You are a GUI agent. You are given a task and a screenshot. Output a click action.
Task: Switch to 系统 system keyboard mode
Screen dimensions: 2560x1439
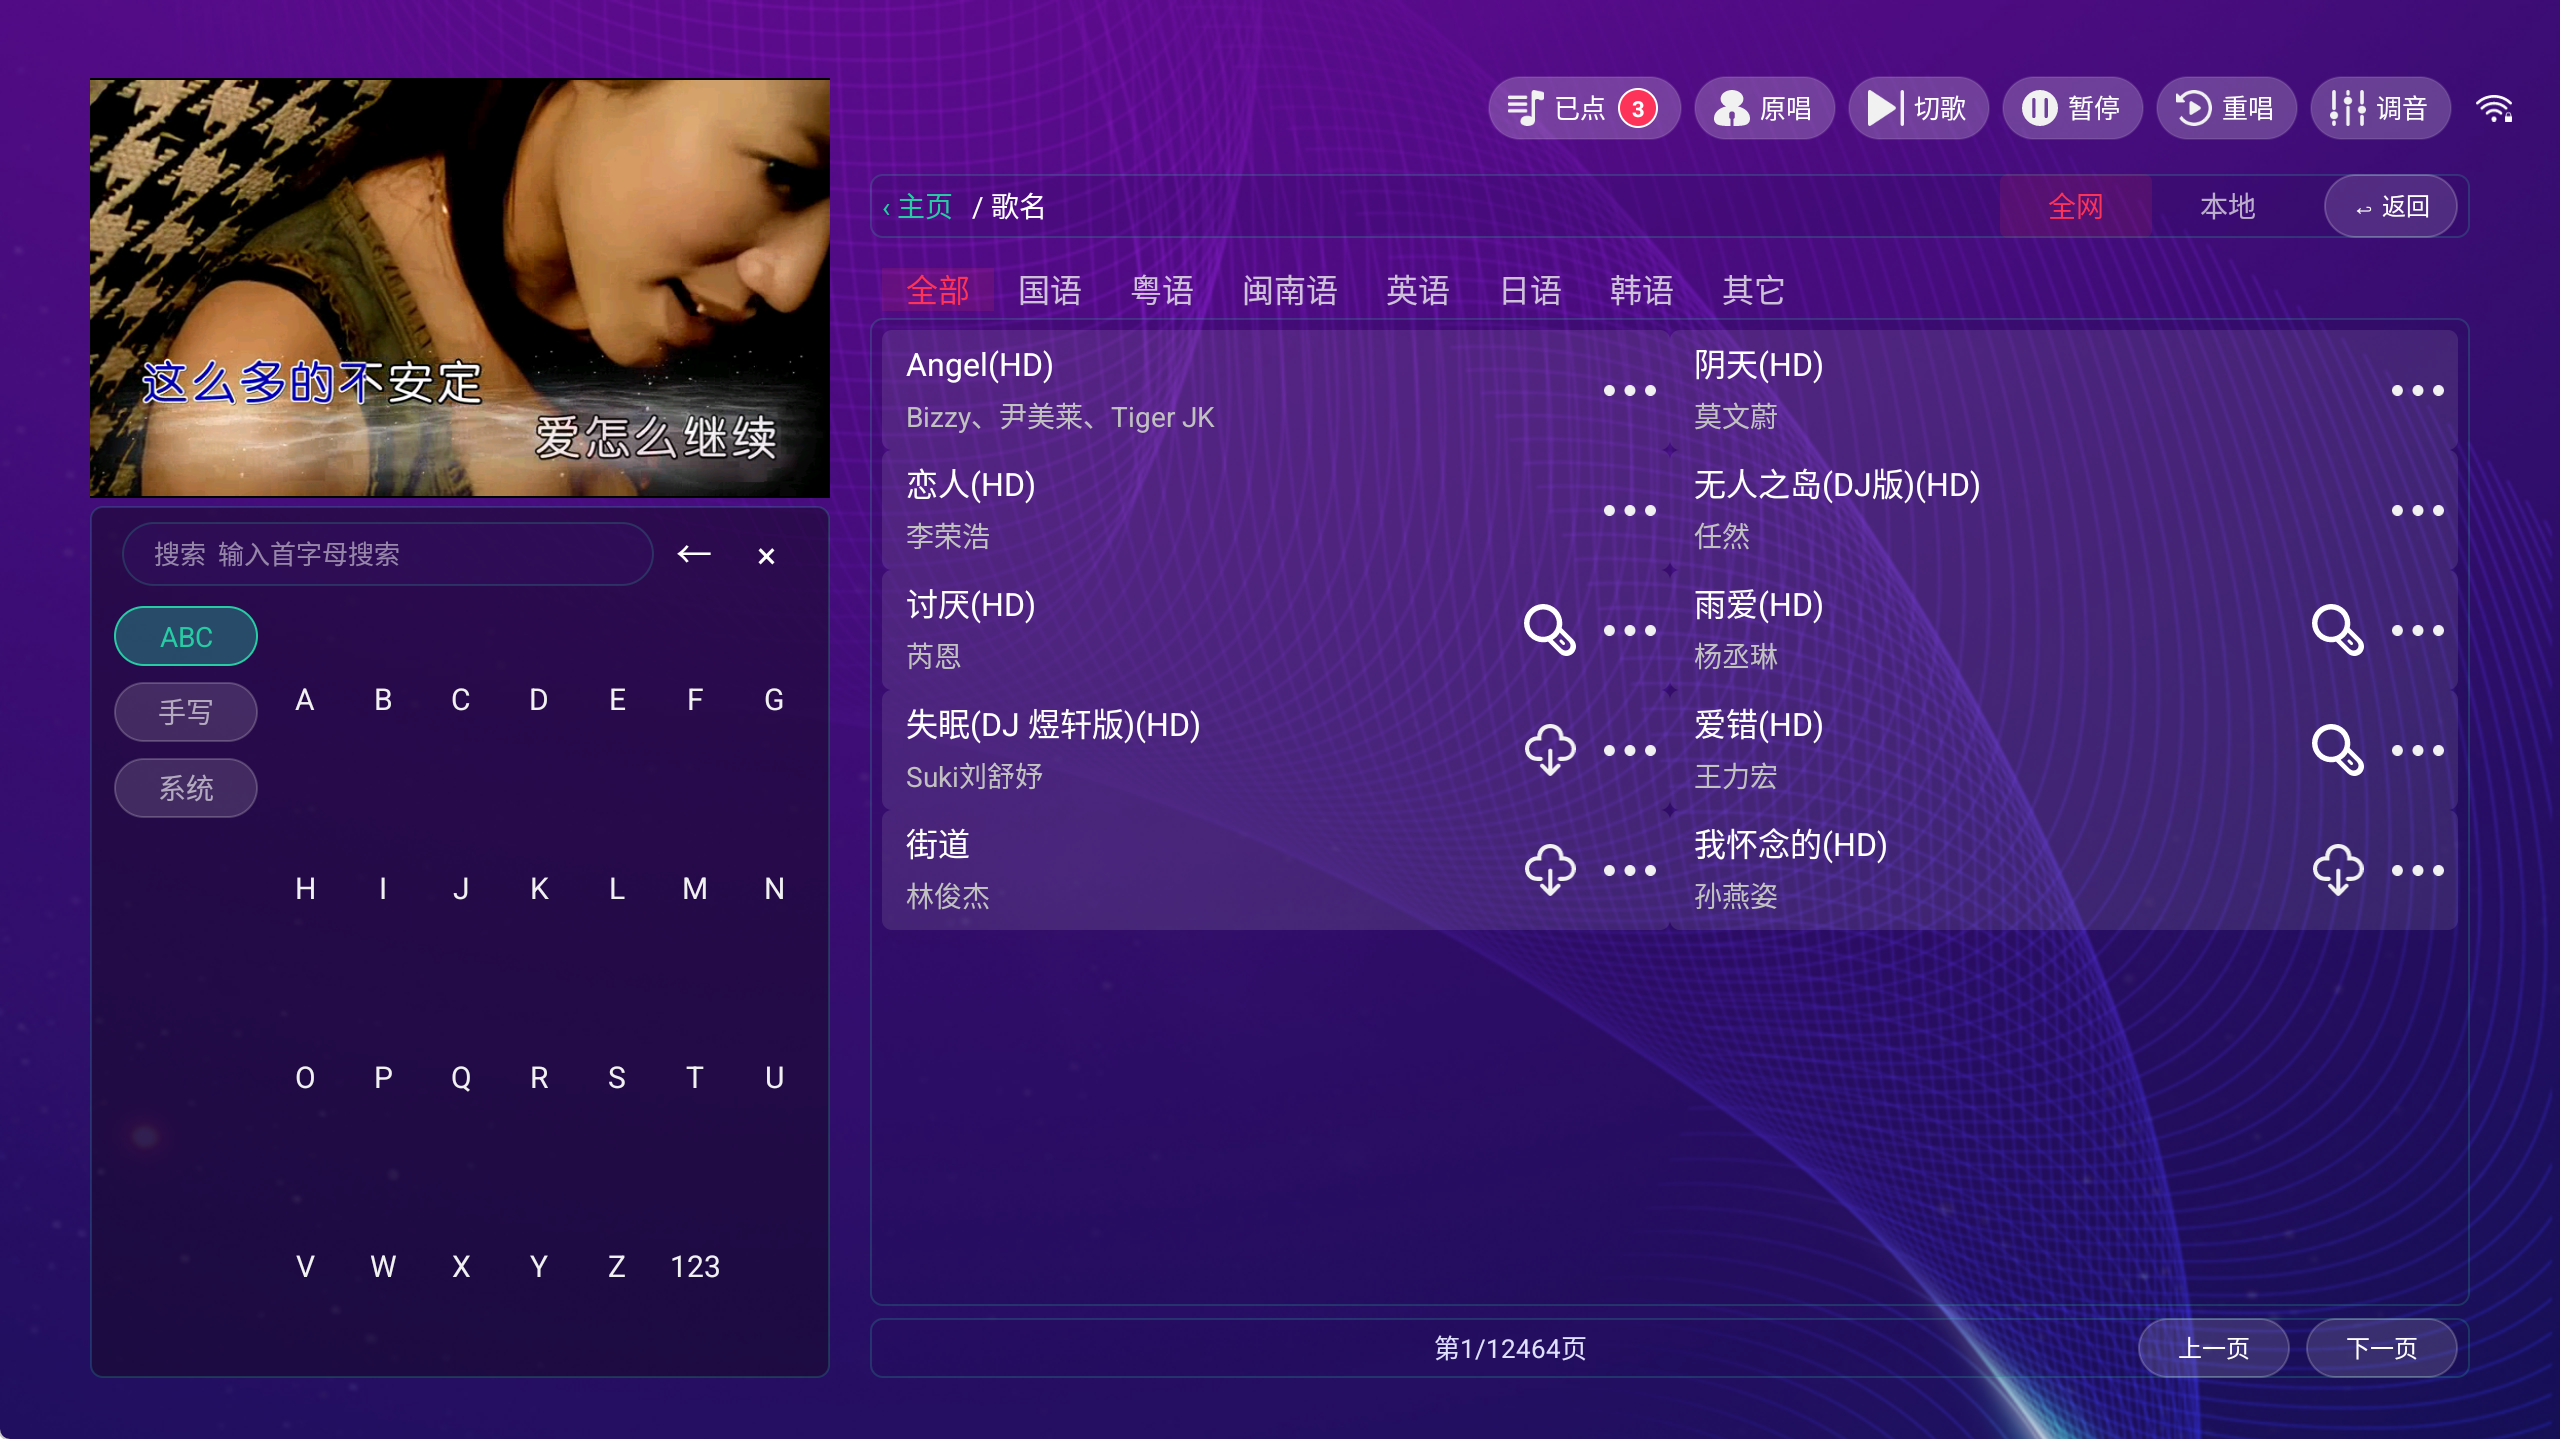coord(186,788)
